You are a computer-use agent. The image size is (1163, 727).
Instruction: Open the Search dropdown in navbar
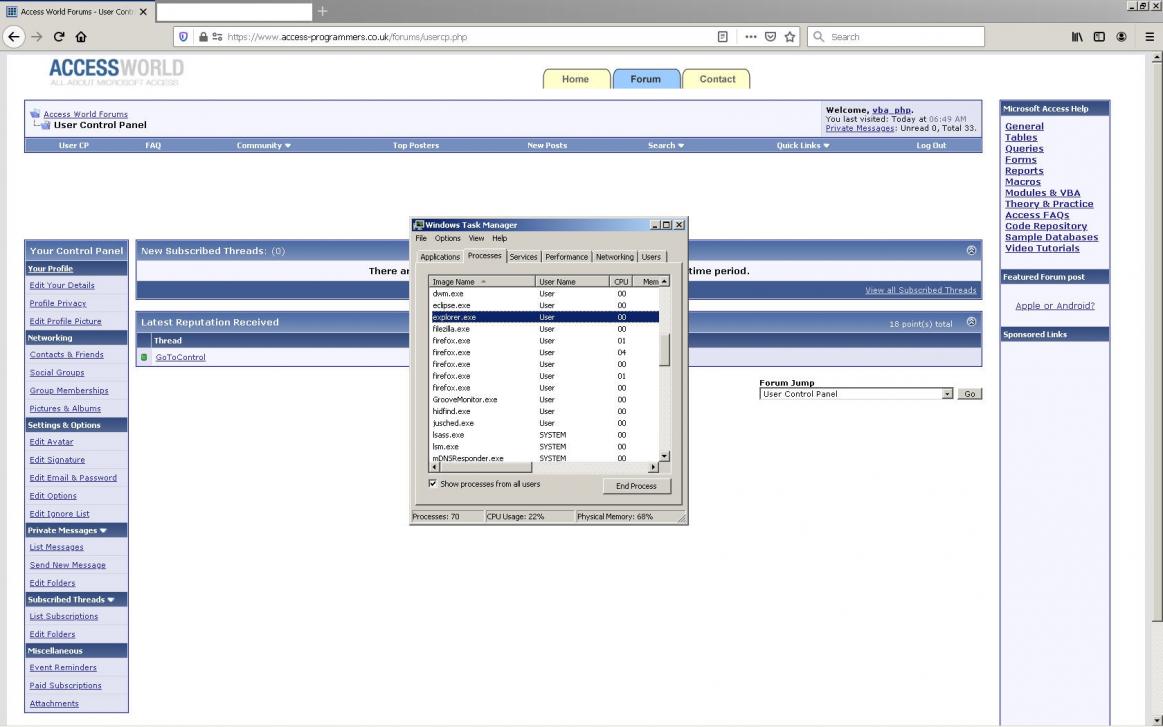point(665,145)
